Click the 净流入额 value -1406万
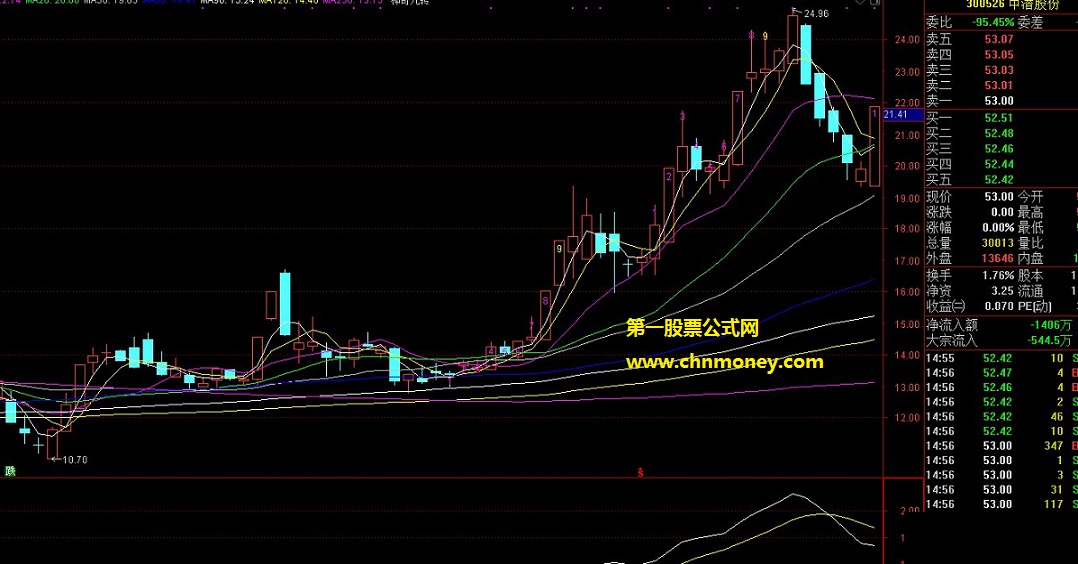Screen dimensions: 1078x564 coord(1050,325)
